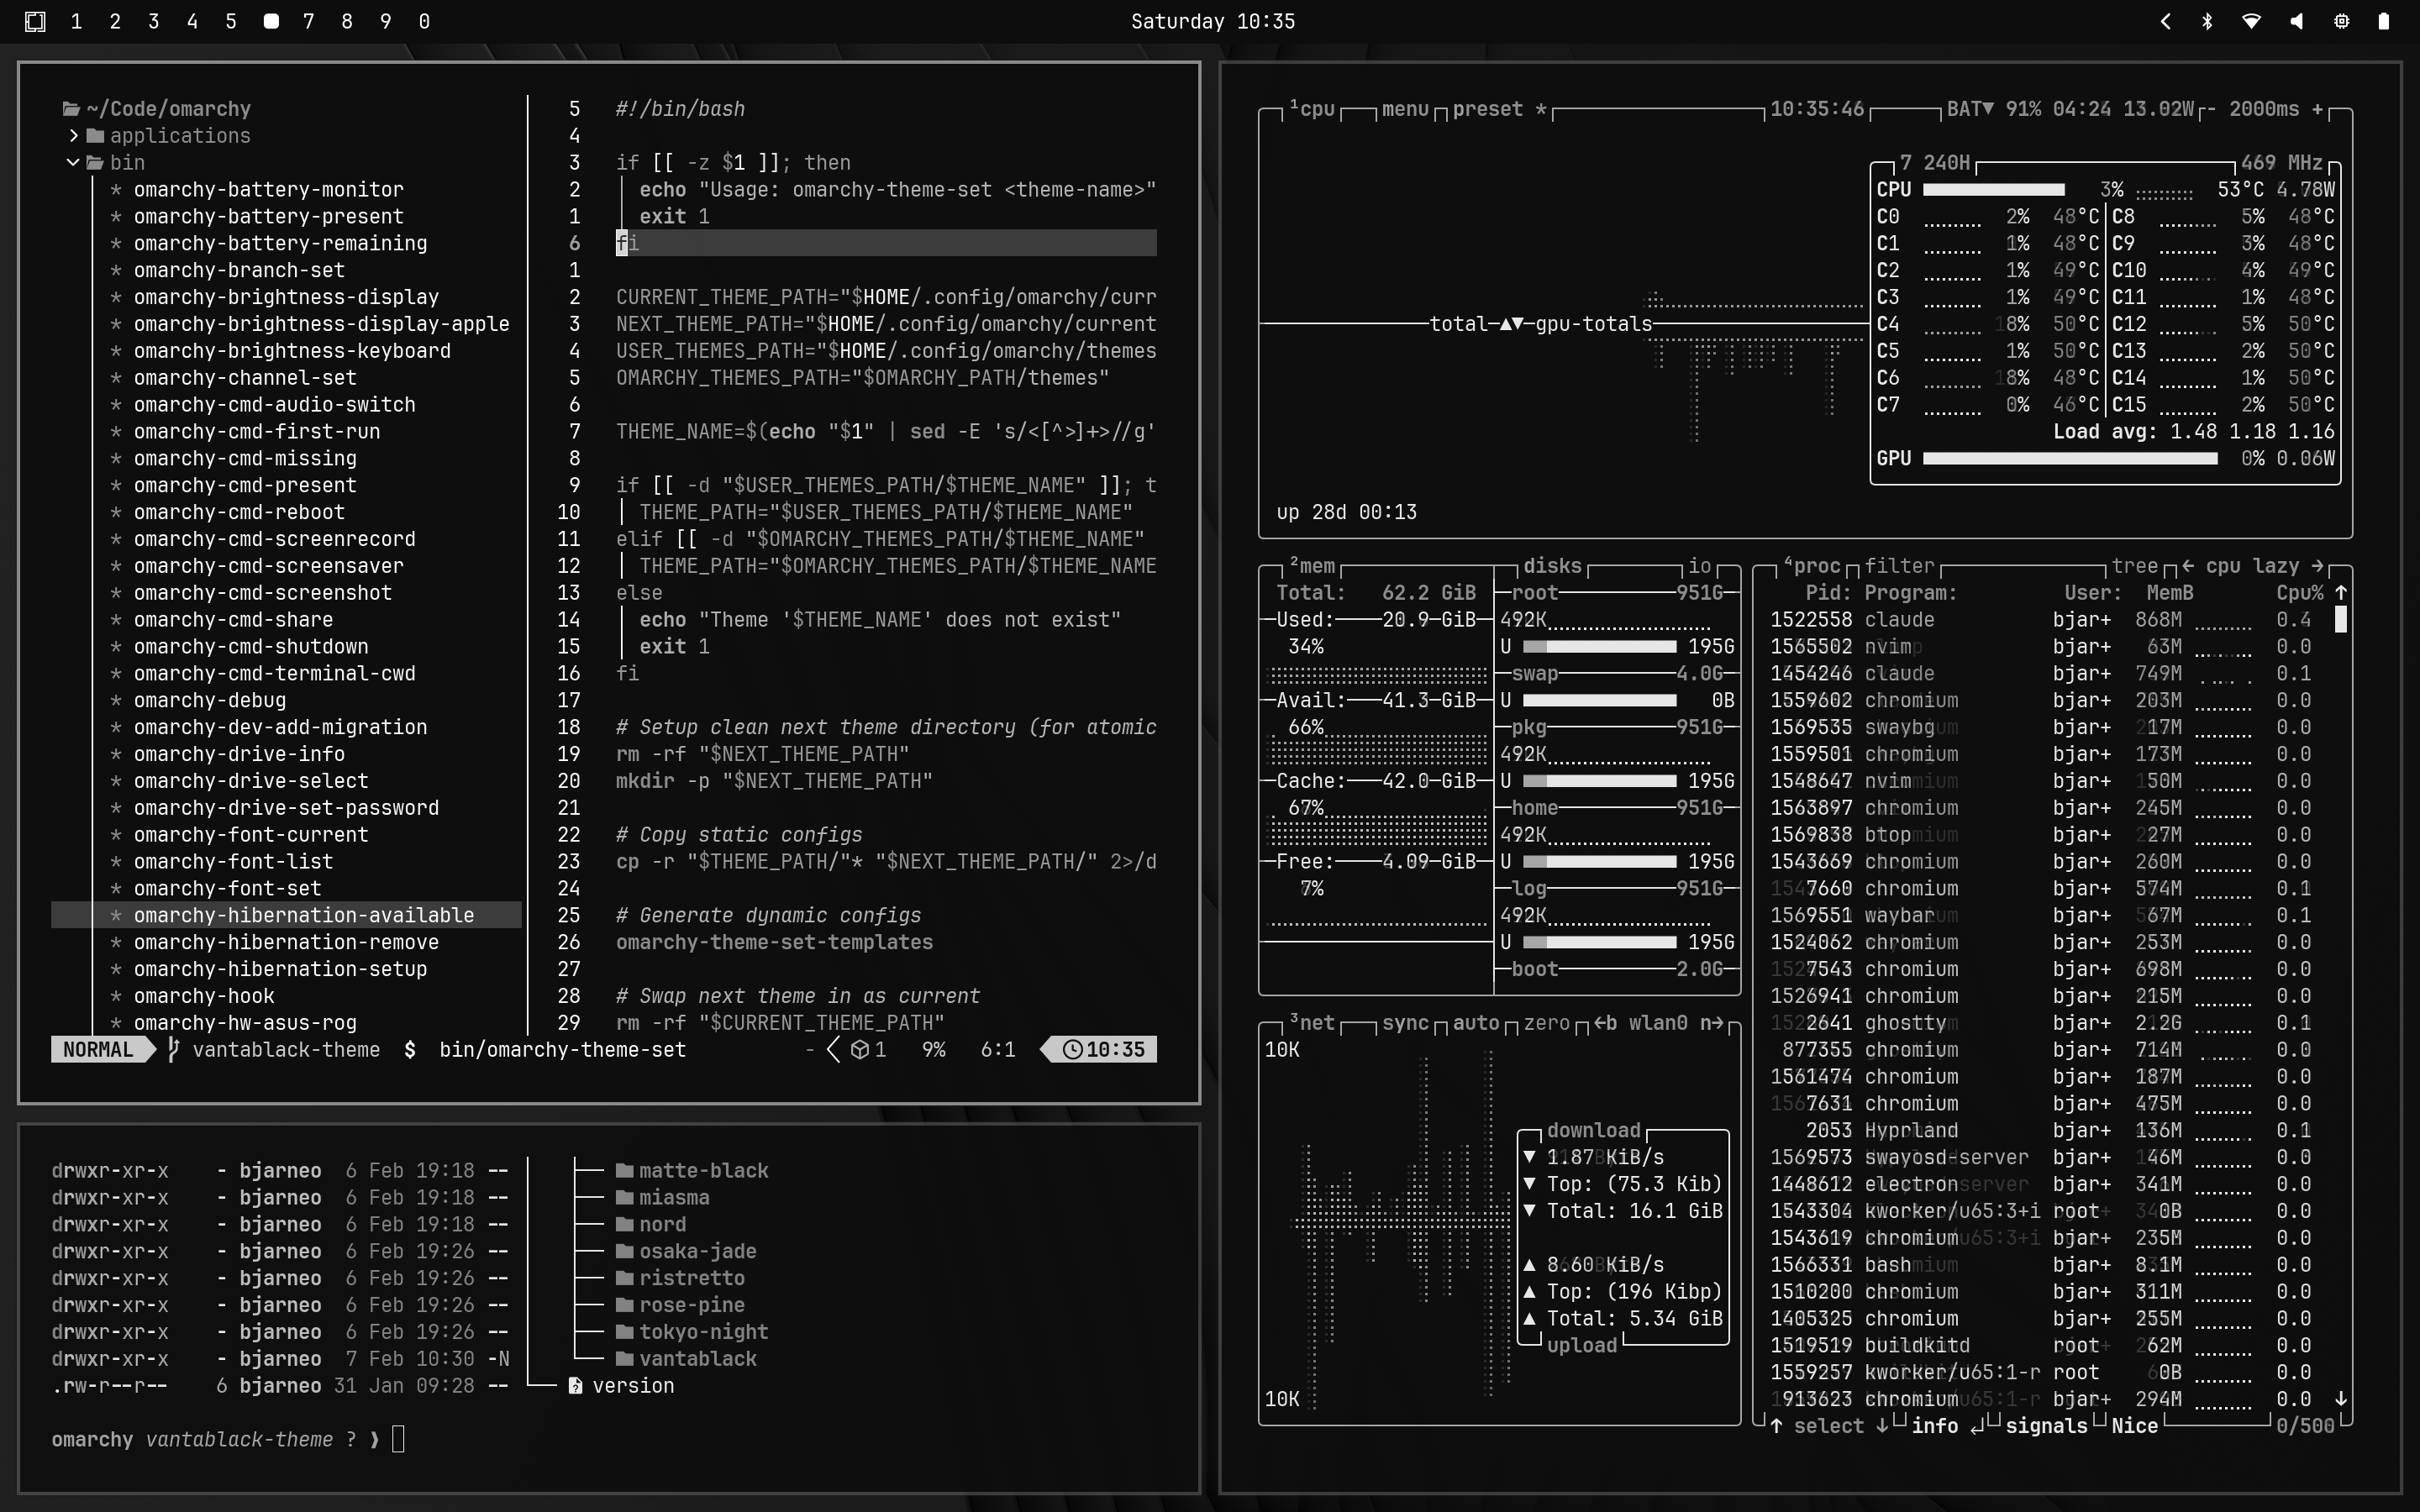Image resolution: width=2420 pixels, height=1512 pixels.
Task: Click the Wi-Fi status icon
Action: click(x=2251, y=21)
